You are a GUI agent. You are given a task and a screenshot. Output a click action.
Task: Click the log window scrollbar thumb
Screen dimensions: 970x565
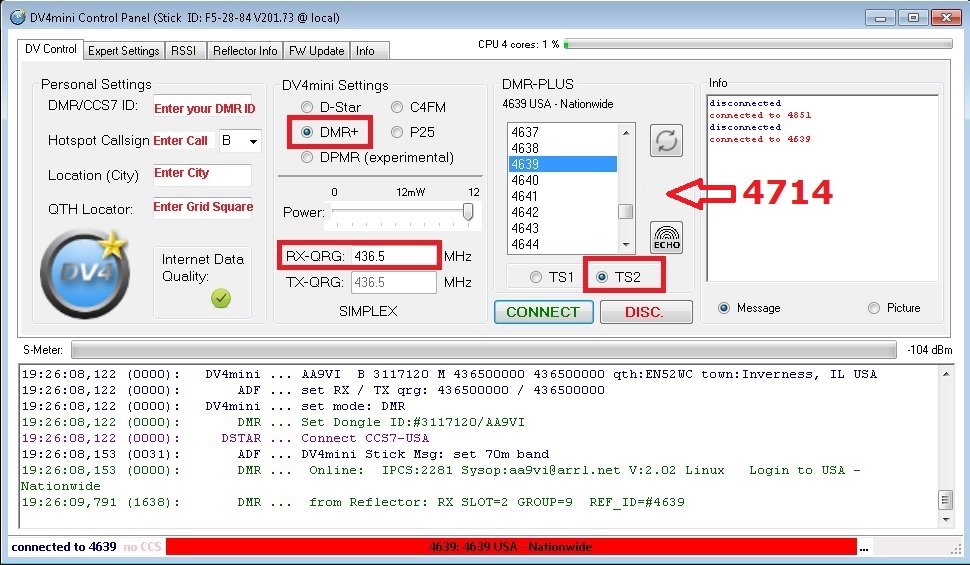(x=946, y=499)
